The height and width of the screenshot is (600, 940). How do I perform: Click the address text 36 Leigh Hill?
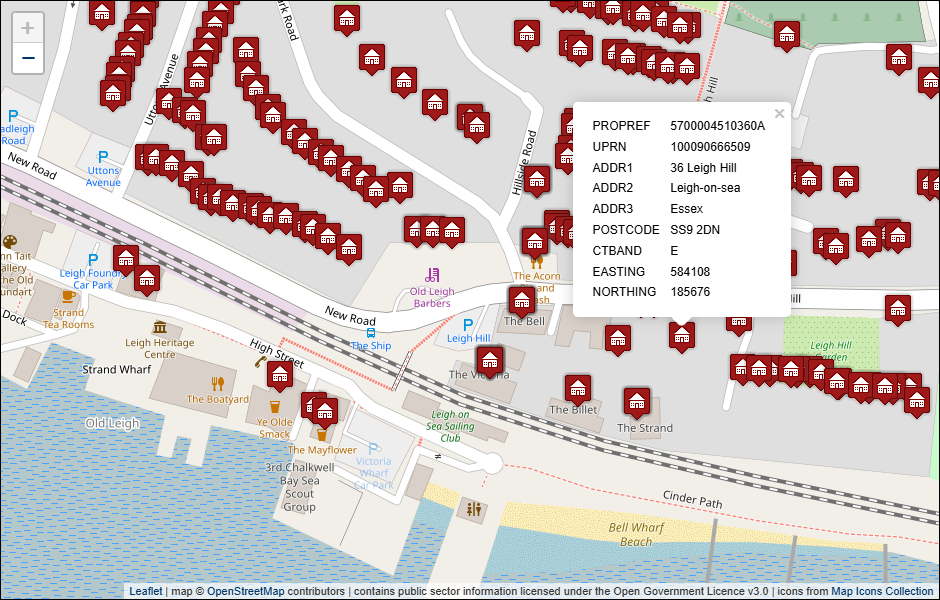point(703,168)
